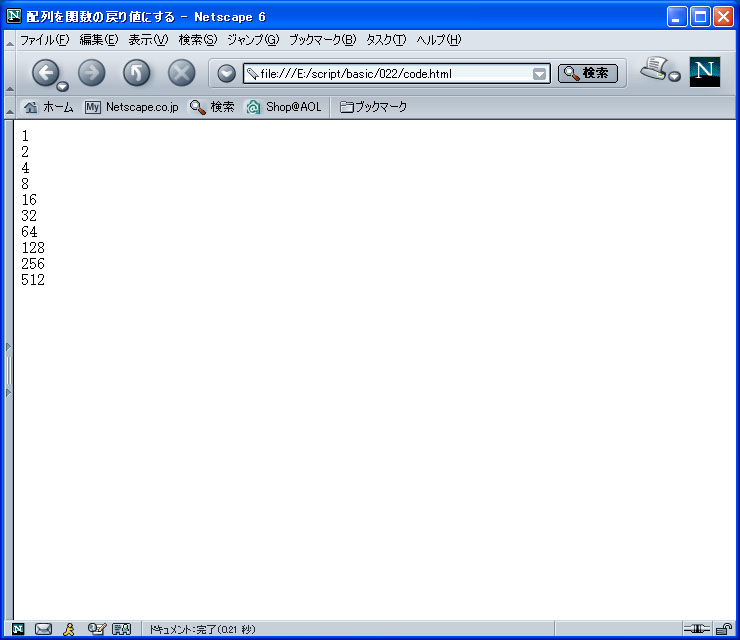
Task: Open Mail from the status bar envelope icon
Action: click(43, 629)
